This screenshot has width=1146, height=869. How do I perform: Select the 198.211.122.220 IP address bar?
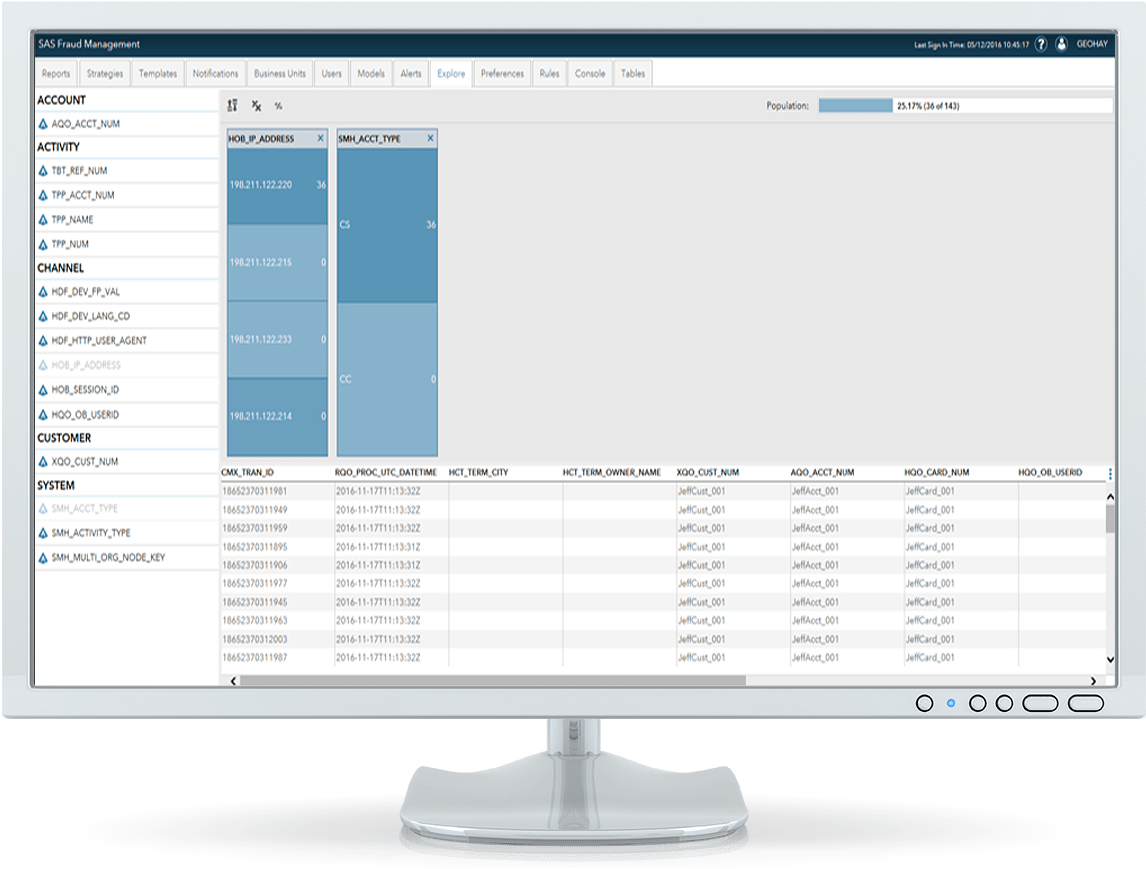[277, 186]
